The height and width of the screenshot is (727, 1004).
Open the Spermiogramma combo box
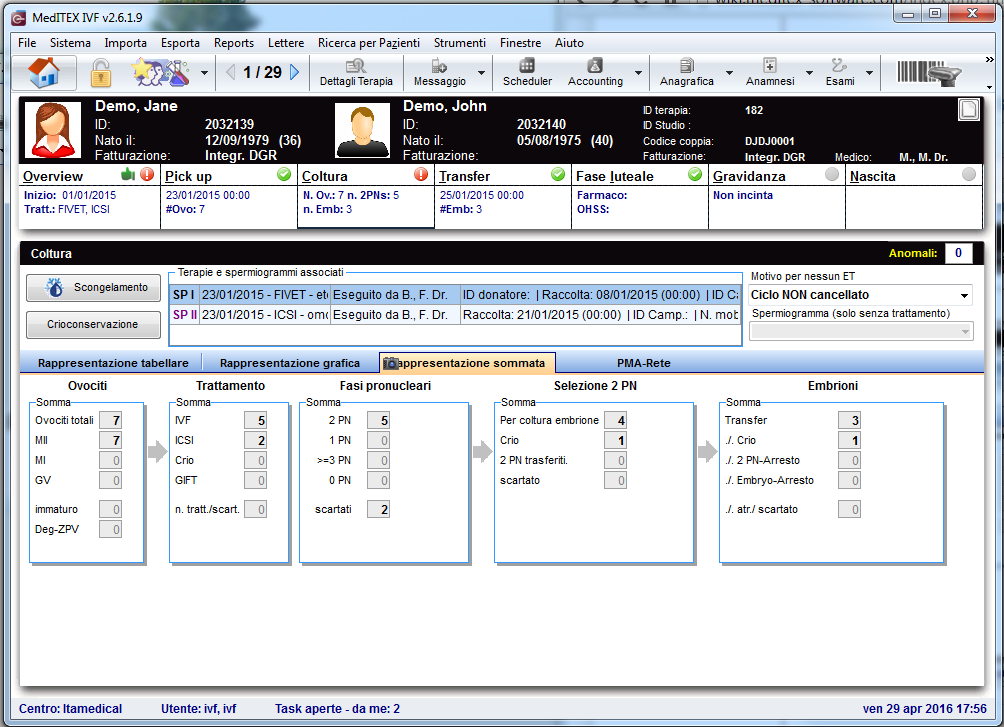coord(861,331)
